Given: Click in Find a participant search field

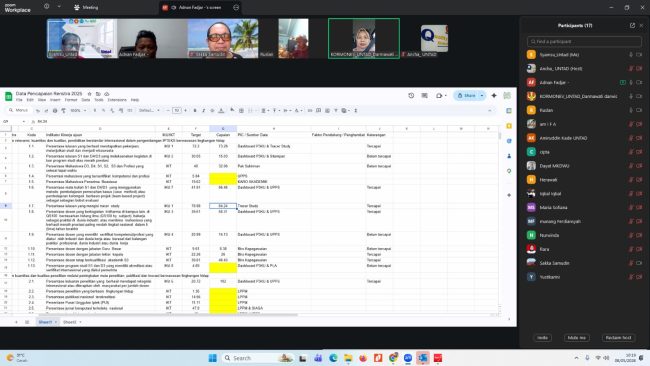Looking at the screenshot, I should click(584, 41).
